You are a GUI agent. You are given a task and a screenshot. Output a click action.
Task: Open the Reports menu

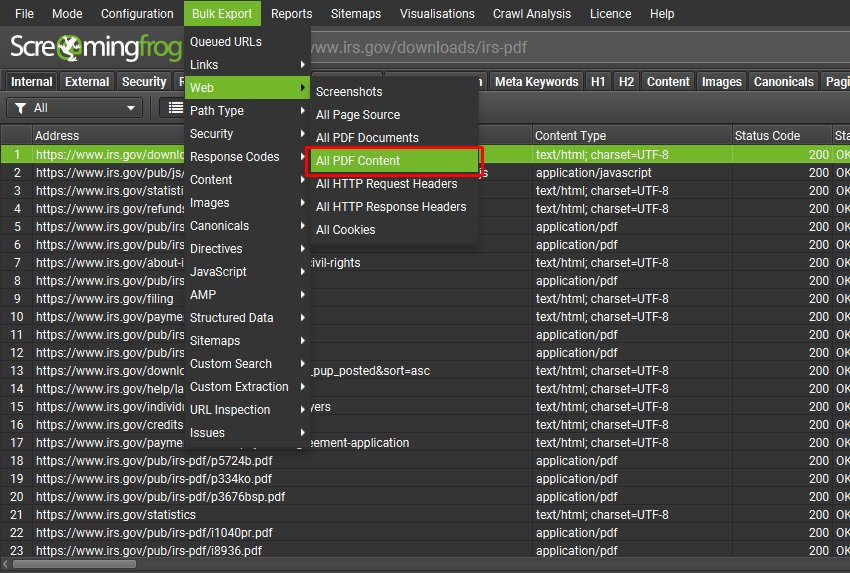point(292,14)
